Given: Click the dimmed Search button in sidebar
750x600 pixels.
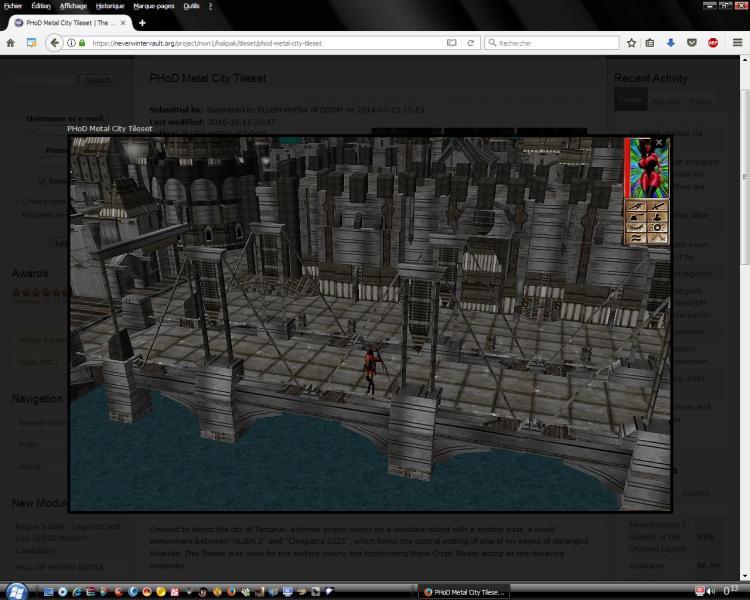Looking at the screenshot, I should (98, 79).
